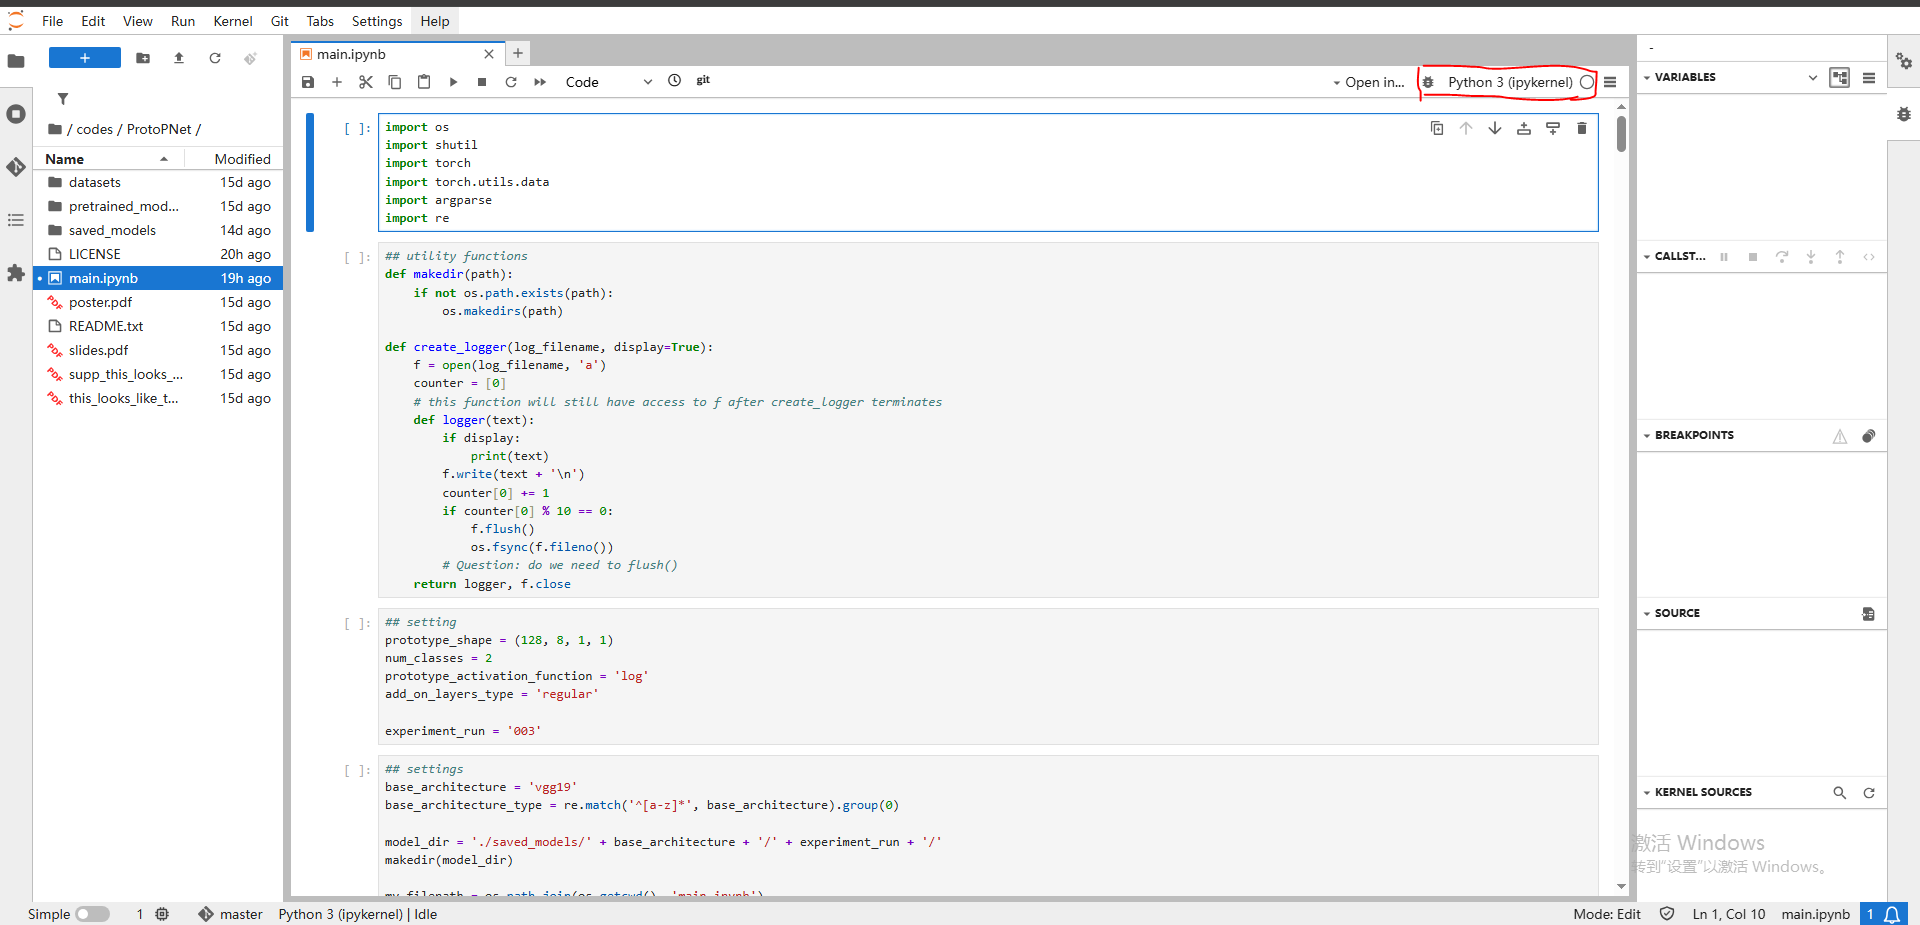Viewport: 1920px width, 925px height.
Task: Restart kernel and run all cells
Action: point(540,82)
